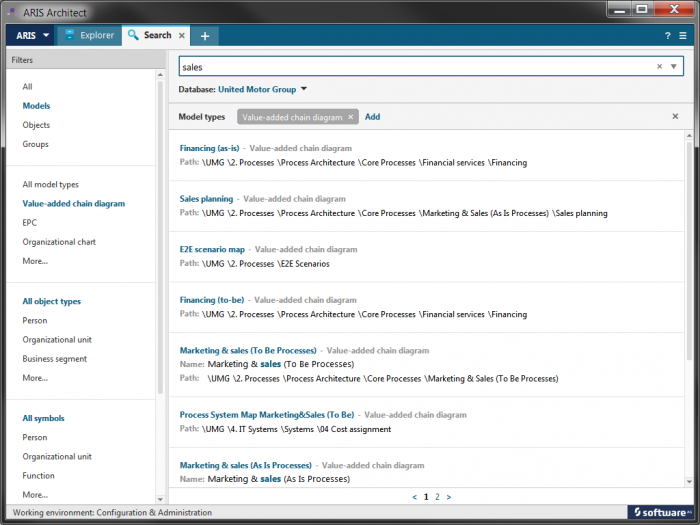The height and width of the screenshot is (525, 700).
Task: Select Organizational unit under All symbols
Action: point(57,457)
